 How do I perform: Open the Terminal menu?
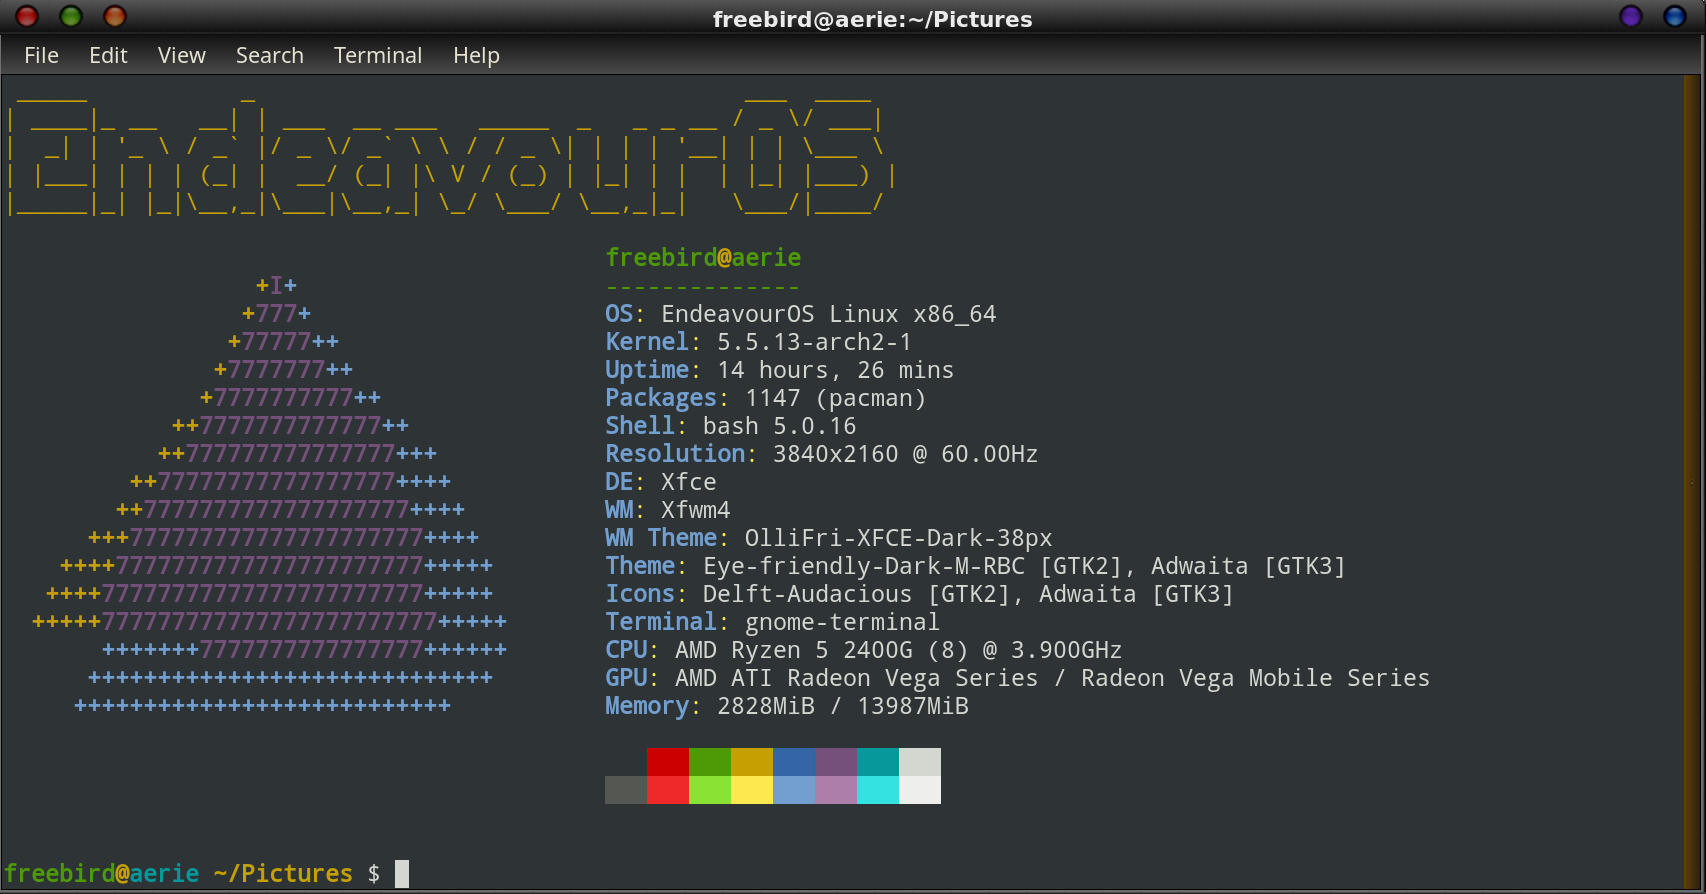(378, 56)
